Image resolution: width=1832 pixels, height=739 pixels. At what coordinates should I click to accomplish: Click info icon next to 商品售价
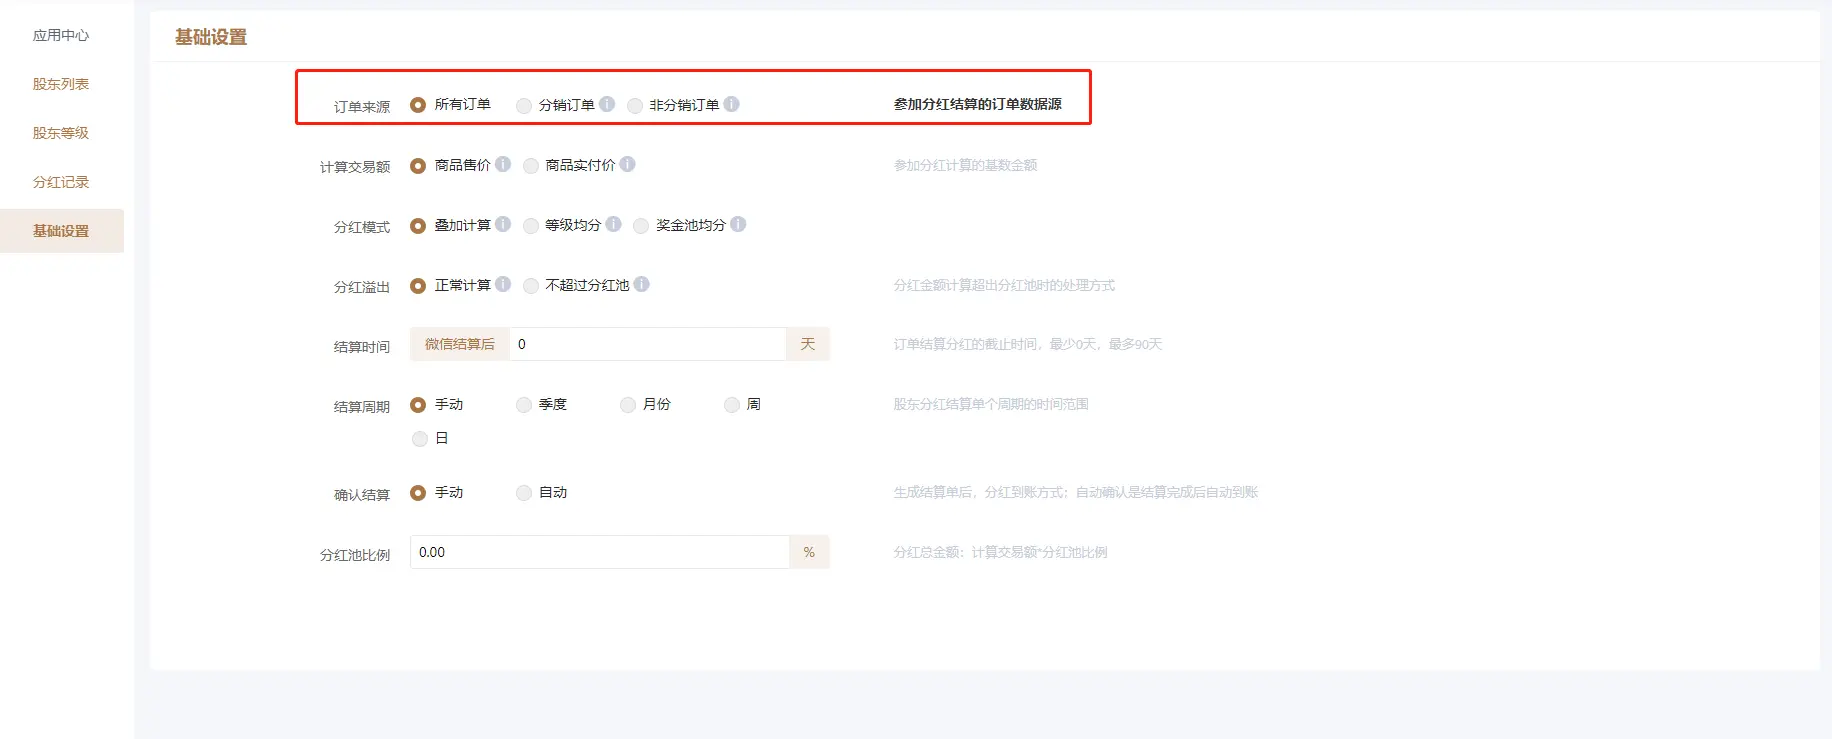tap(503, 164)
